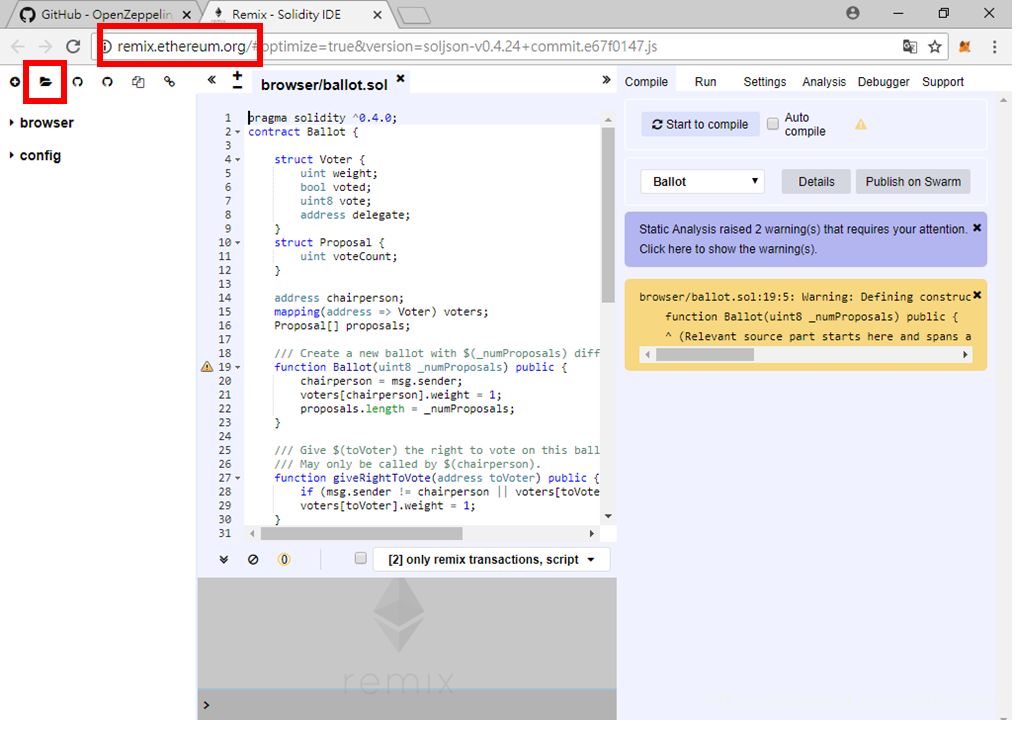Fold the giveRightToVote function at line 27
The height and width of the screenshot is (729, 1016).
(238, 478)
